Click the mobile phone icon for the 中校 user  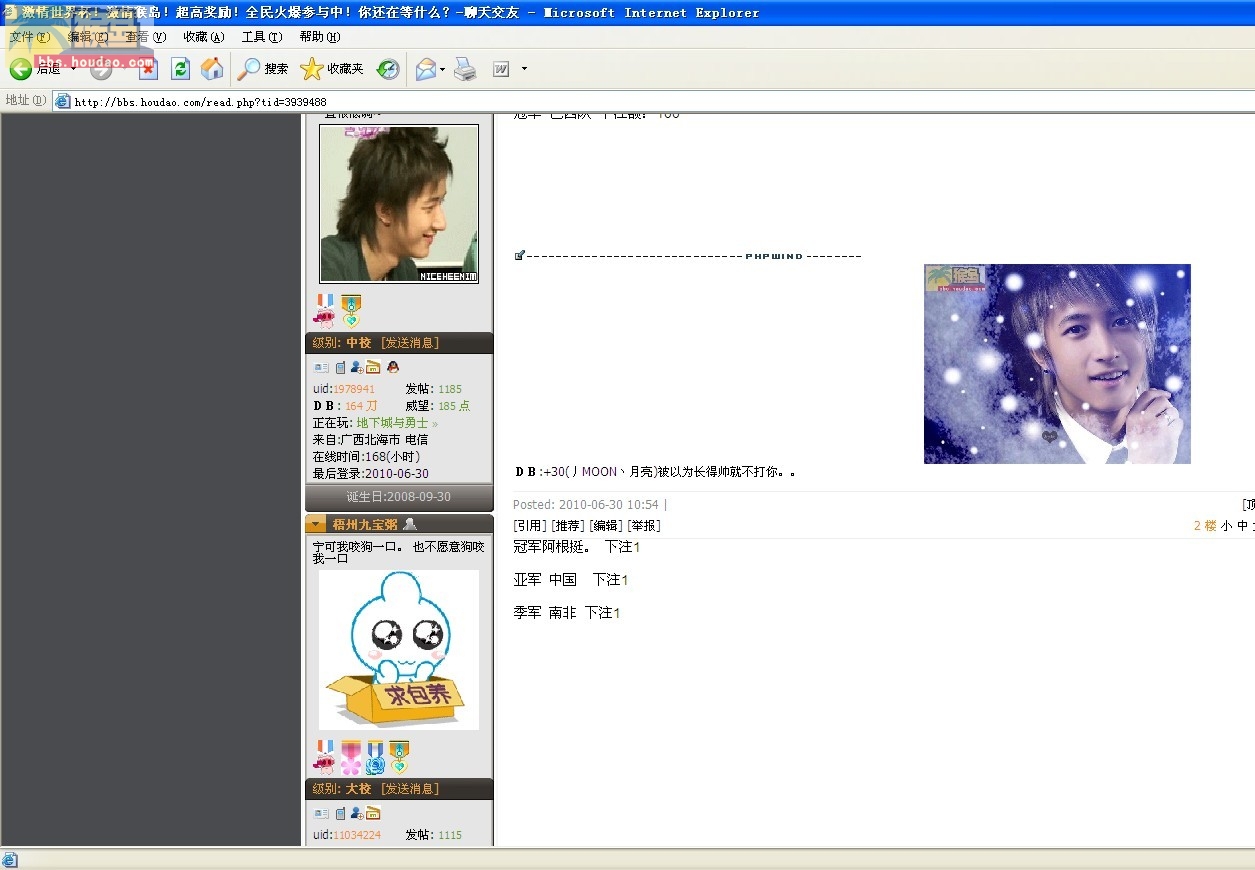point(340,367)
